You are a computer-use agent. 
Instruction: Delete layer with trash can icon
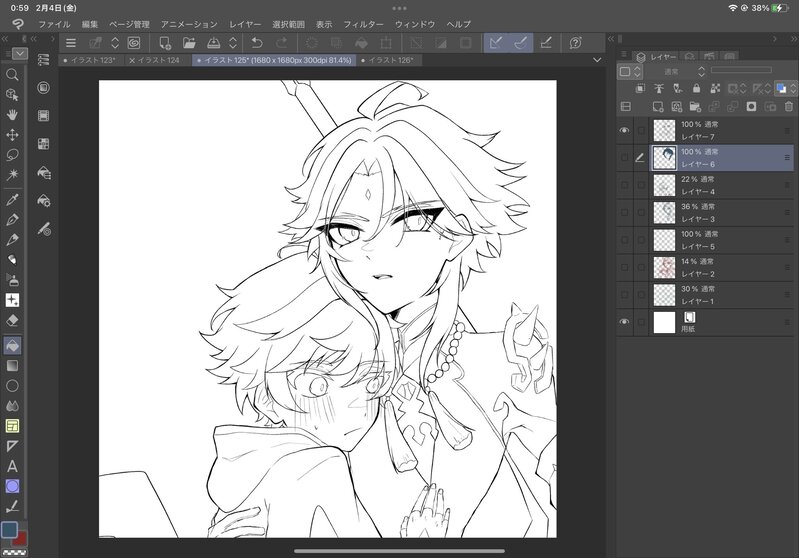789,107
